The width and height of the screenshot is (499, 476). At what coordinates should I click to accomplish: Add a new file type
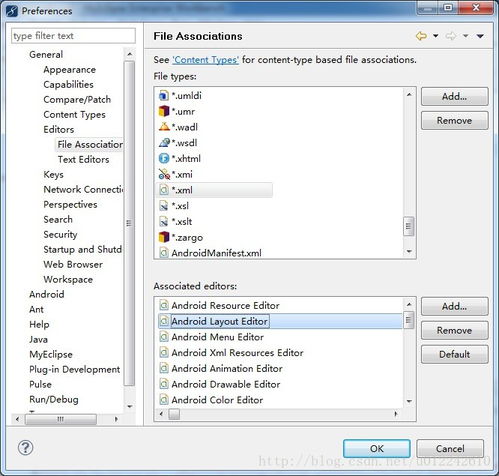click(454, 96)
